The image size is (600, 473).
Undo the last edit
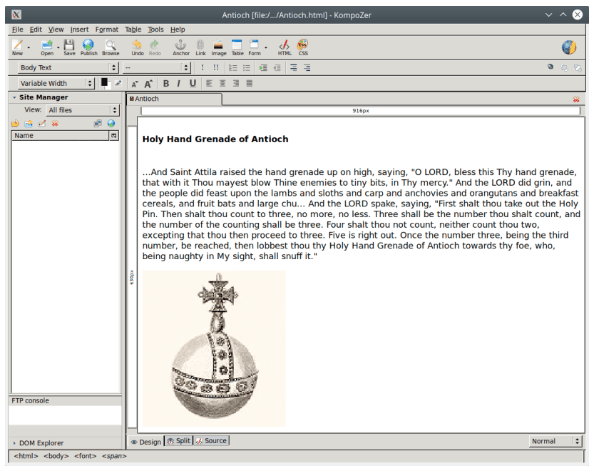click(x=137, y=47)
